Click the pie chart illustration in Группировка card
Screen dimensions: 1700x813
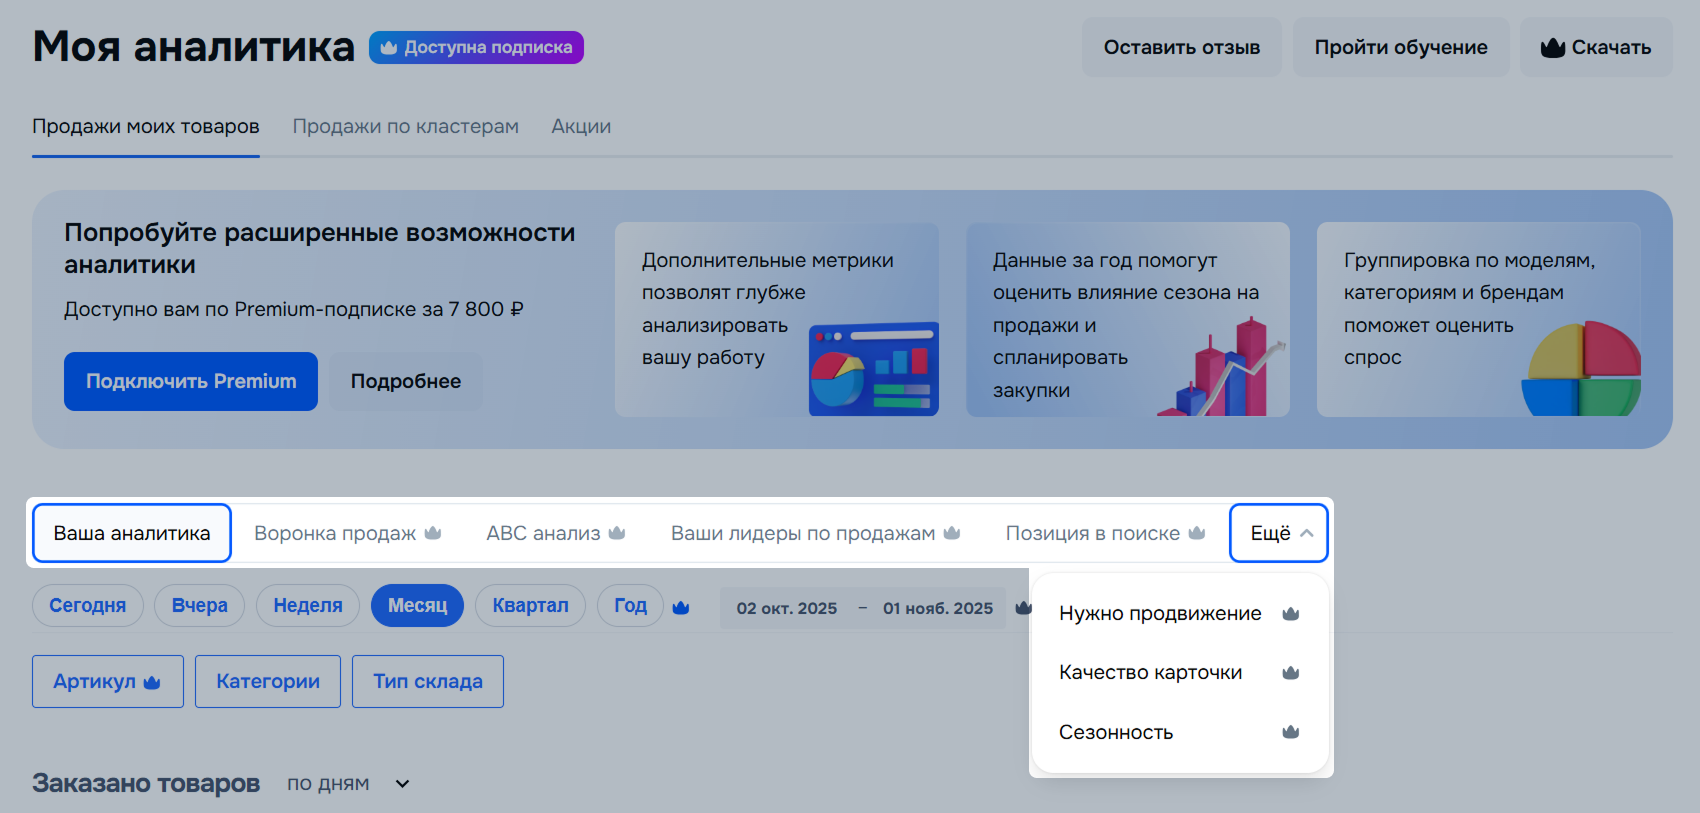[x=1581, y=369]
